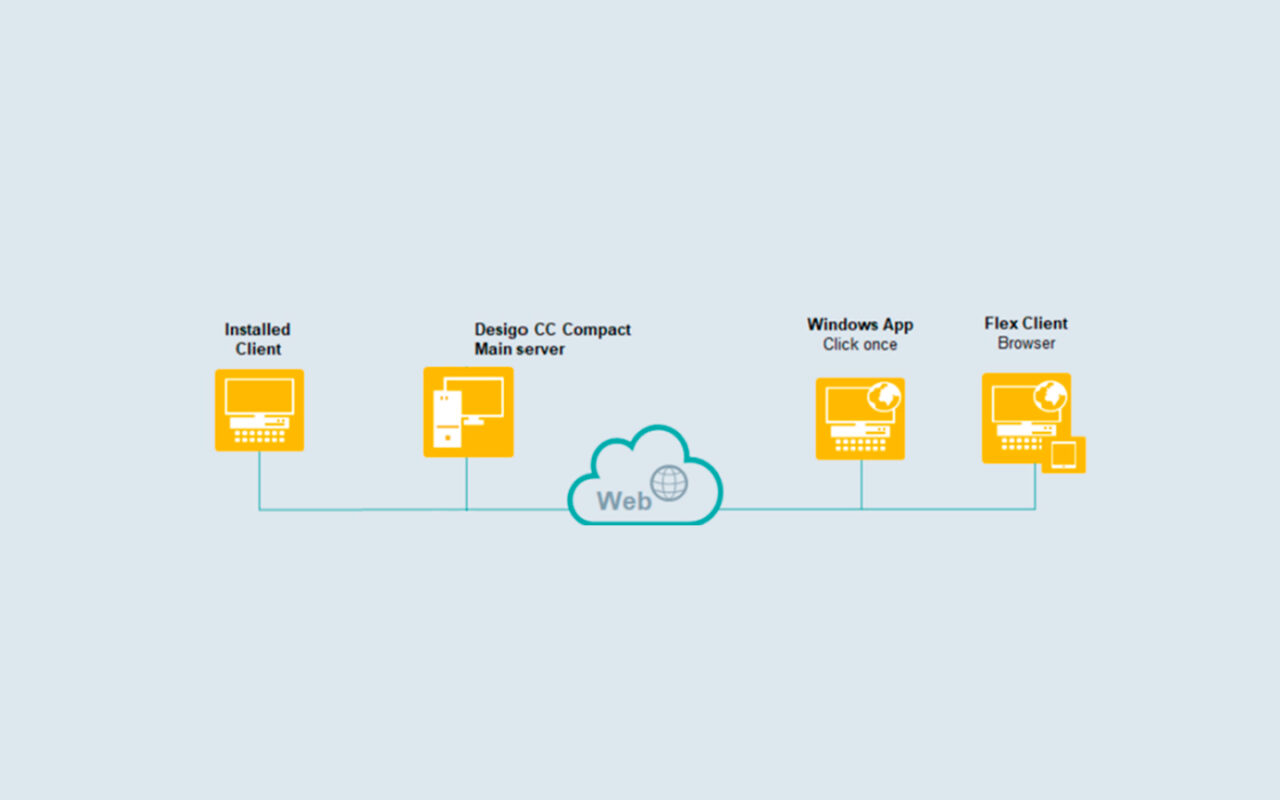Viewport: 1280px width, 800px height.
Task: Select the "Click once" subtitle text
Action: click(860, 345)
